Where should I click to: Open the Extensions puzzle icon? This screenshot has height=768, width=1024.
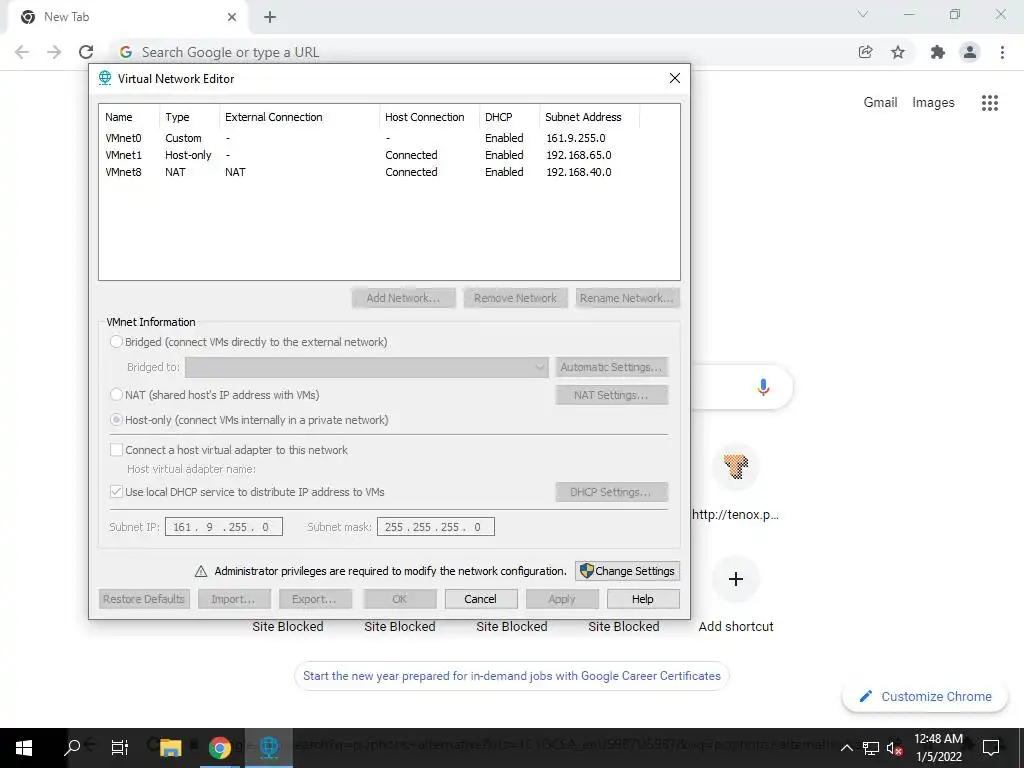(x=938, y=52)
